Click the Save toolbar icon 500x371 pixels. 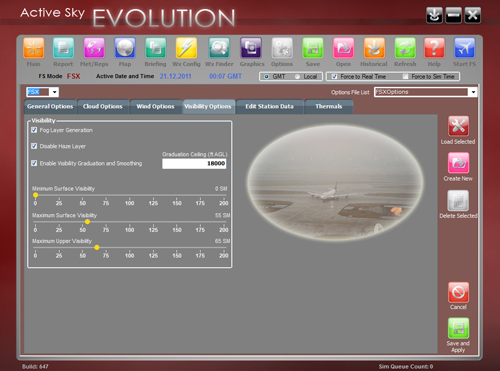point(313,48)
